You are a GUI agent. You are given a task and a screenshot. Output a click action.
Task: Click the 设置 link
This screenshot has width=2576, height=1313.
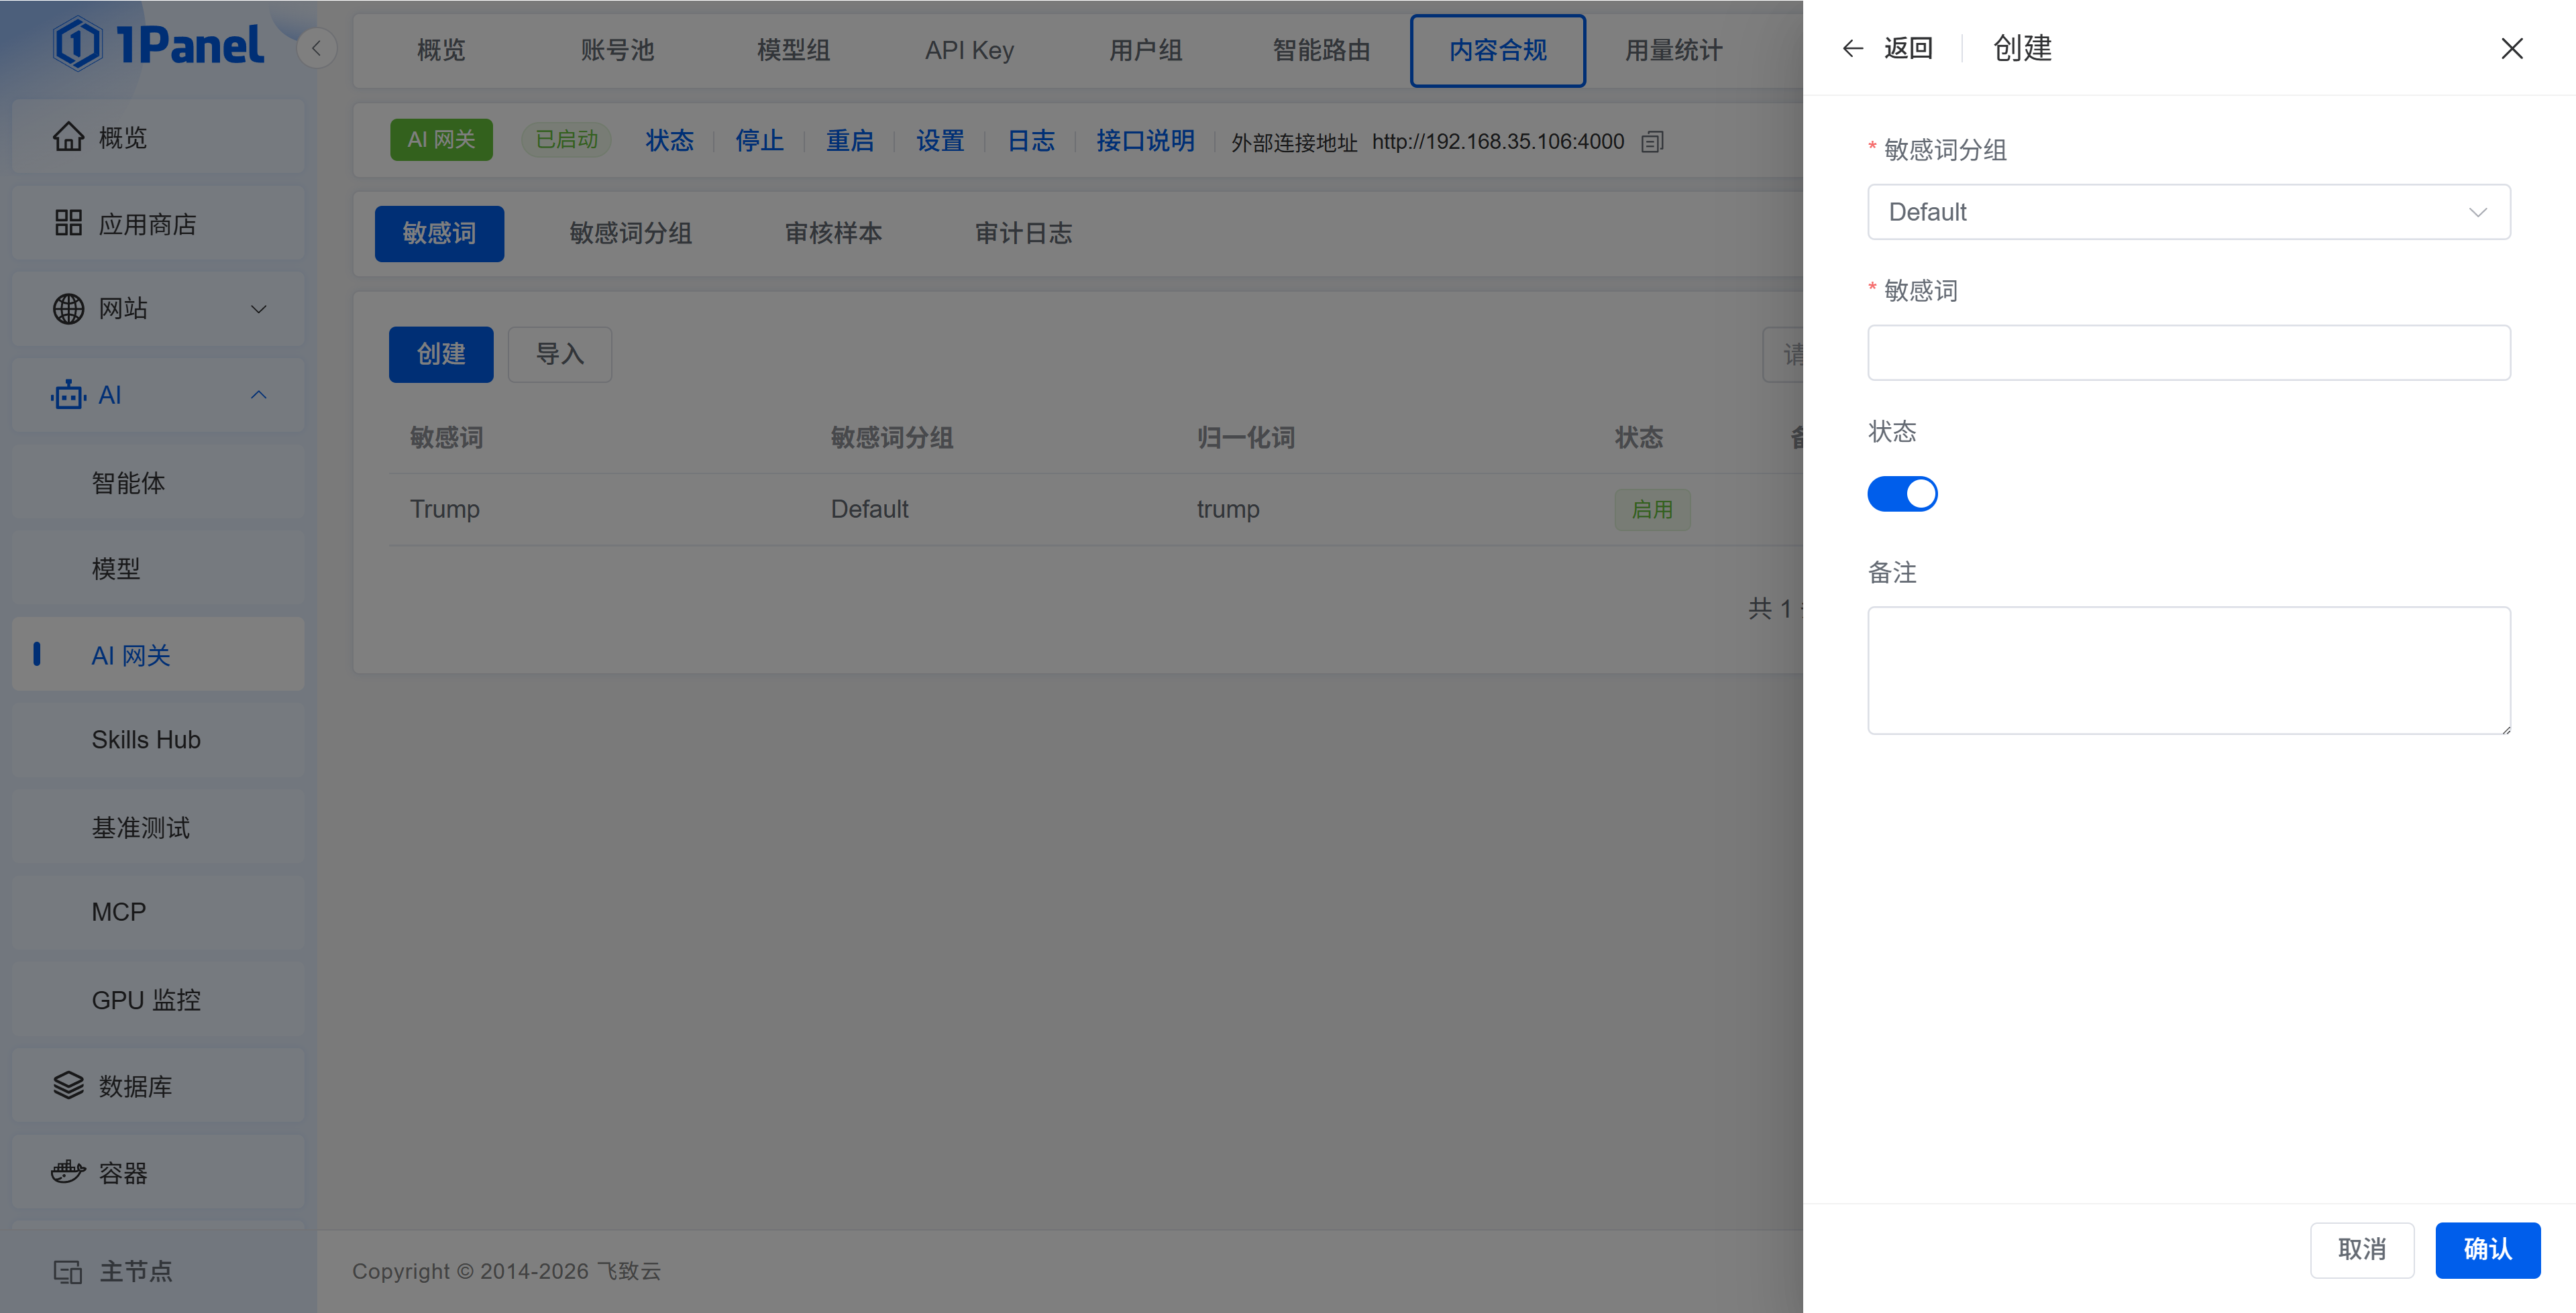[x=940, y=141]
